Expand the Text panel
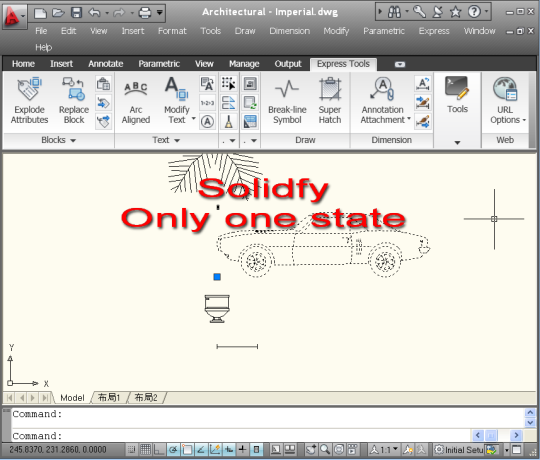 tap(166, 140)
